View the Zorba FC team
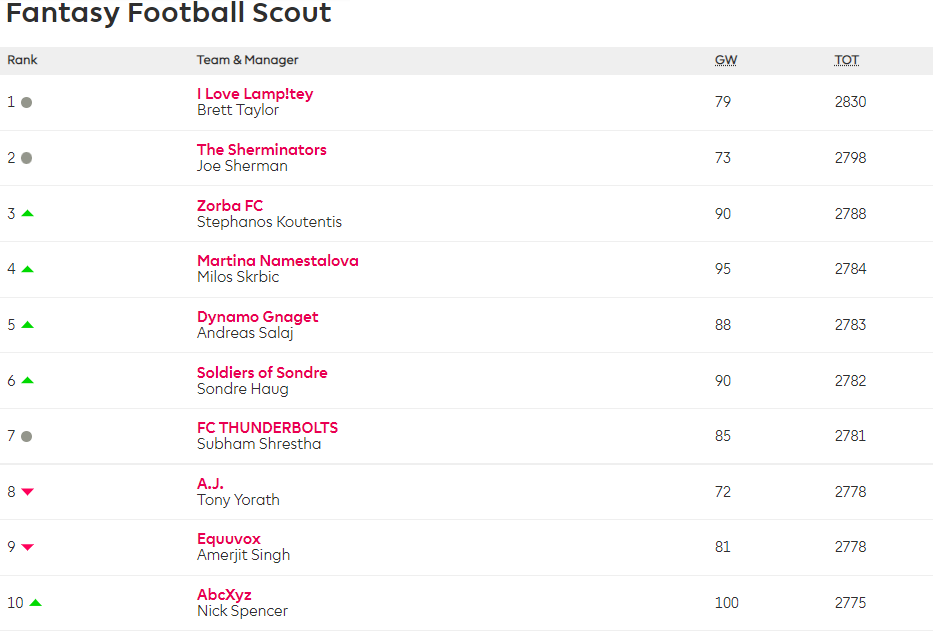 230,205
